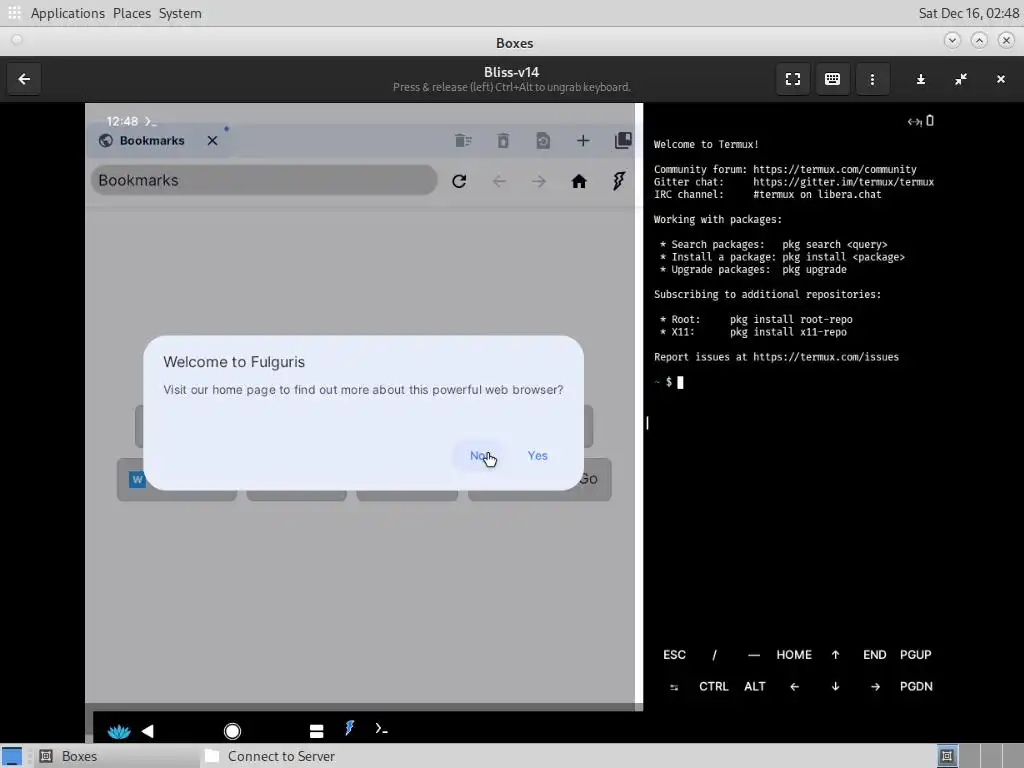Go forward using the browser forward arrow
Image resolution: width=1024 pixels, height=768 pixels.
coord(539,181)
